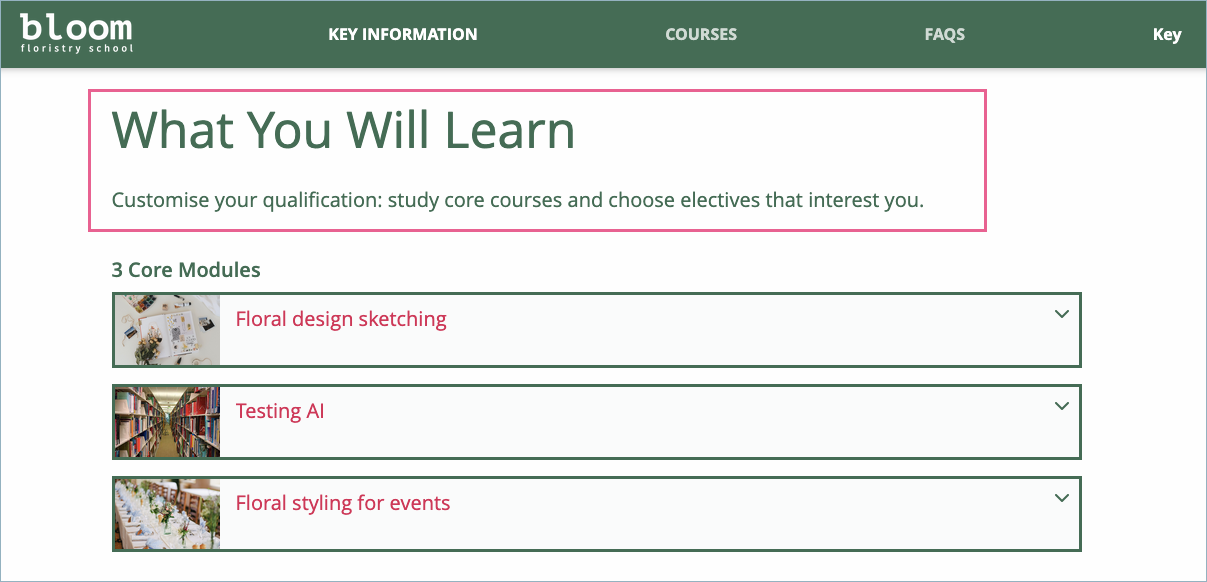
Task: Expand Floral design sketching with its chevron
Action: click(x=1062, y=314)
